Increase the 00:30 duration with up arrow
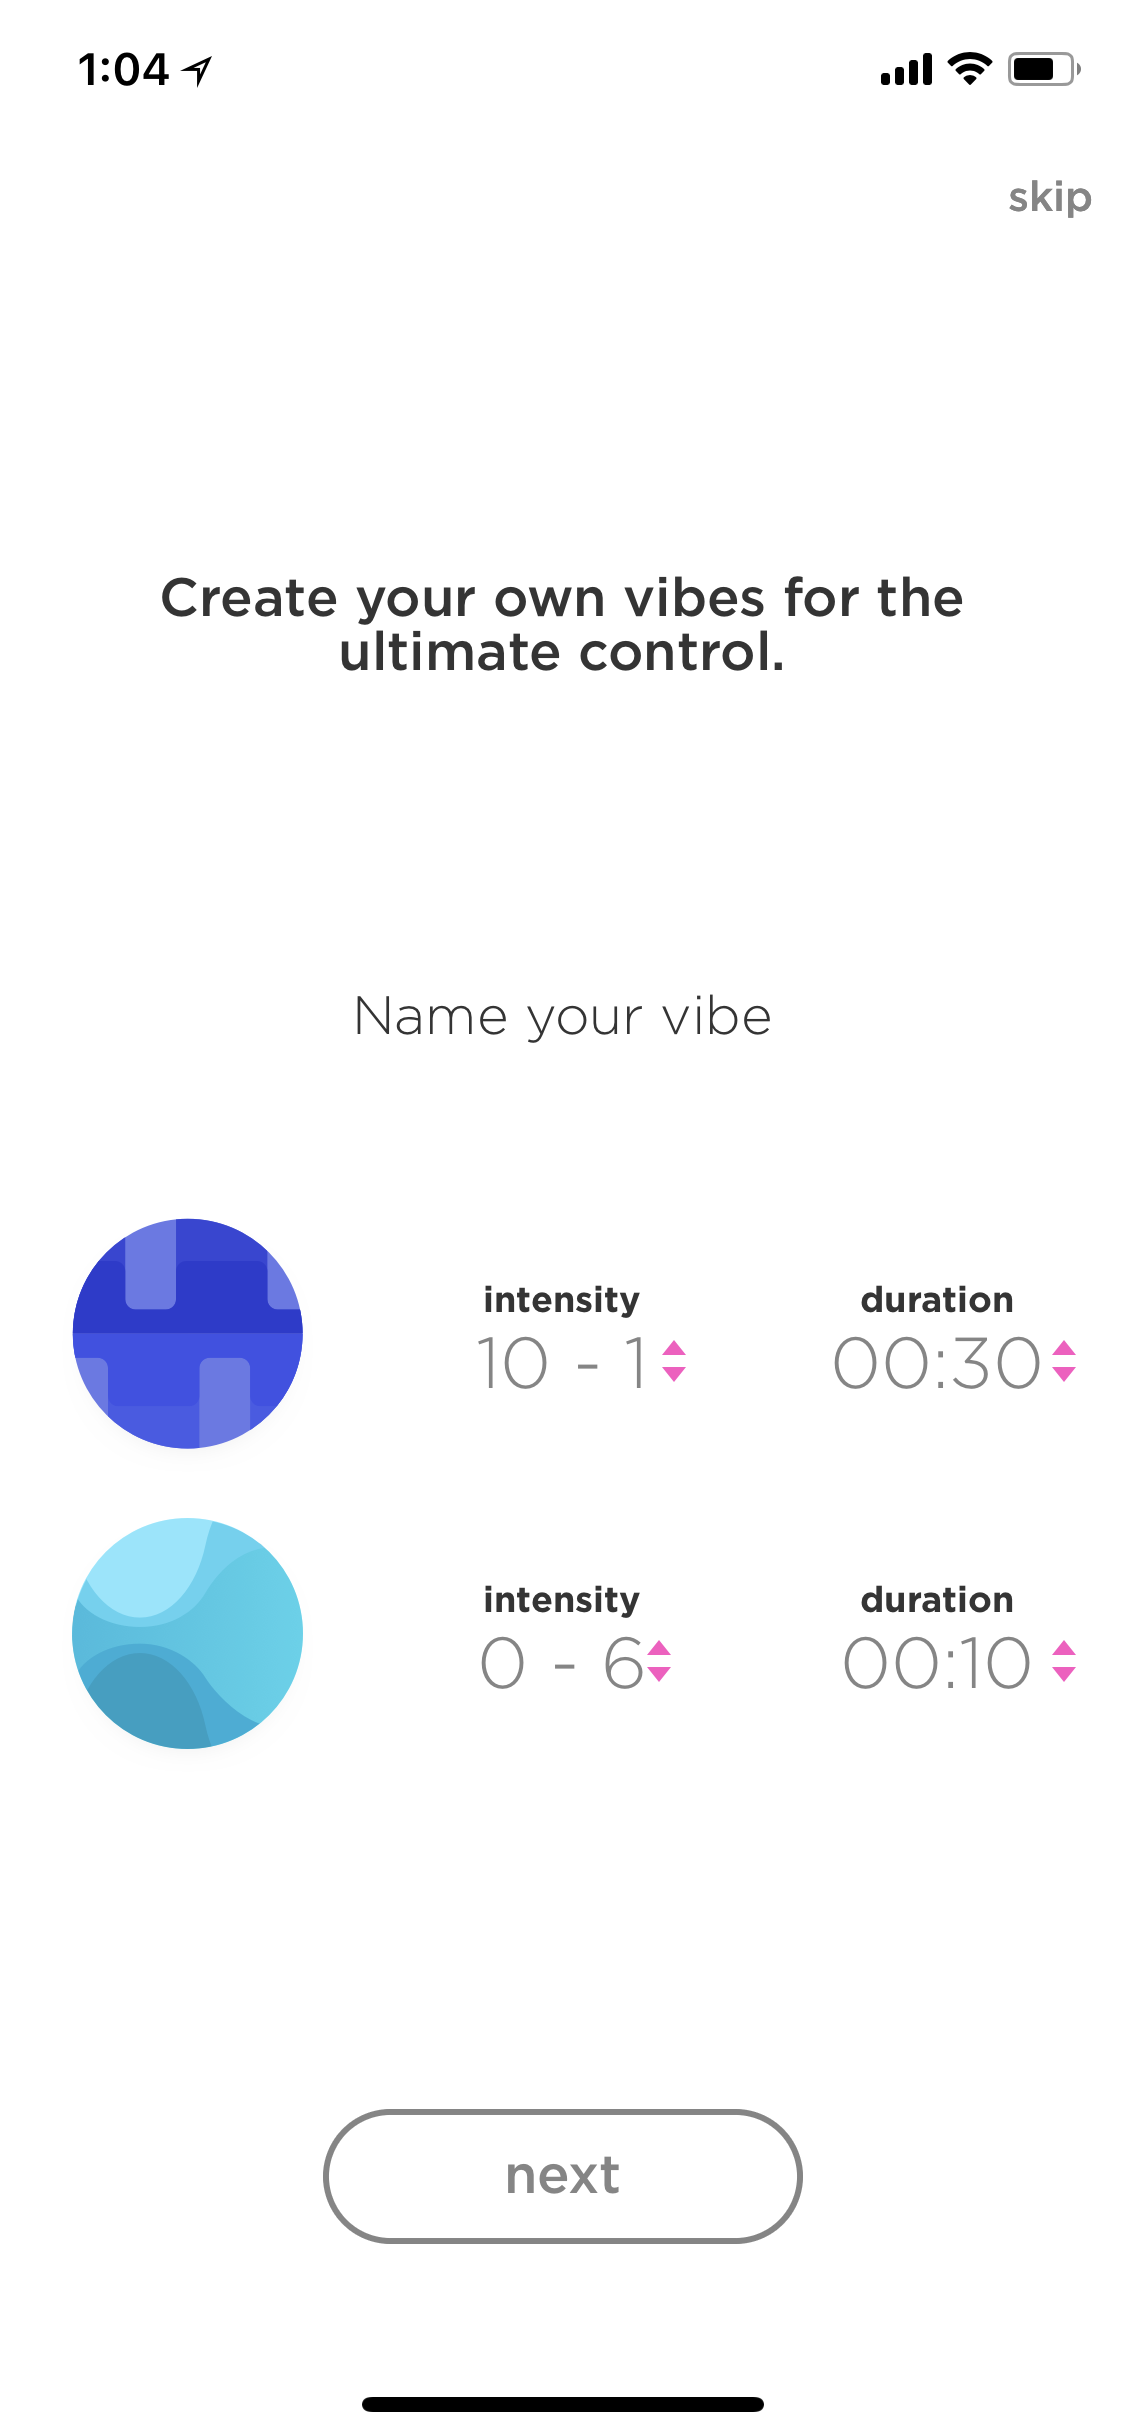This screenshot has height=2436, width=1125. (x=1064, y=1349)
